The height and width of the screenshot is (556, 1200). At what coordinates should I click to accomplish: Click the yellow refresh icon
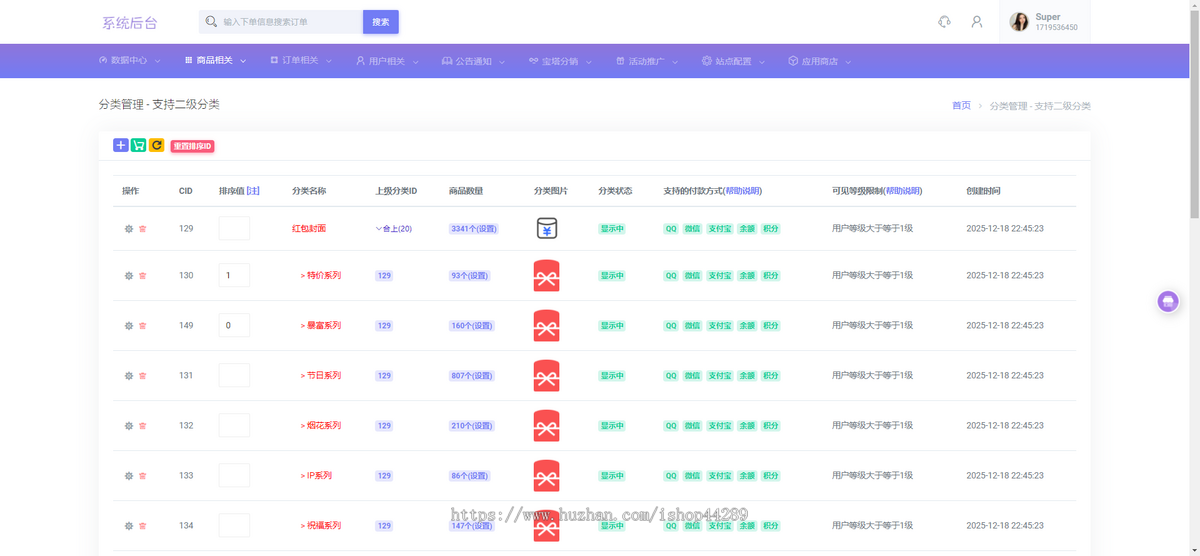(157, 145)
